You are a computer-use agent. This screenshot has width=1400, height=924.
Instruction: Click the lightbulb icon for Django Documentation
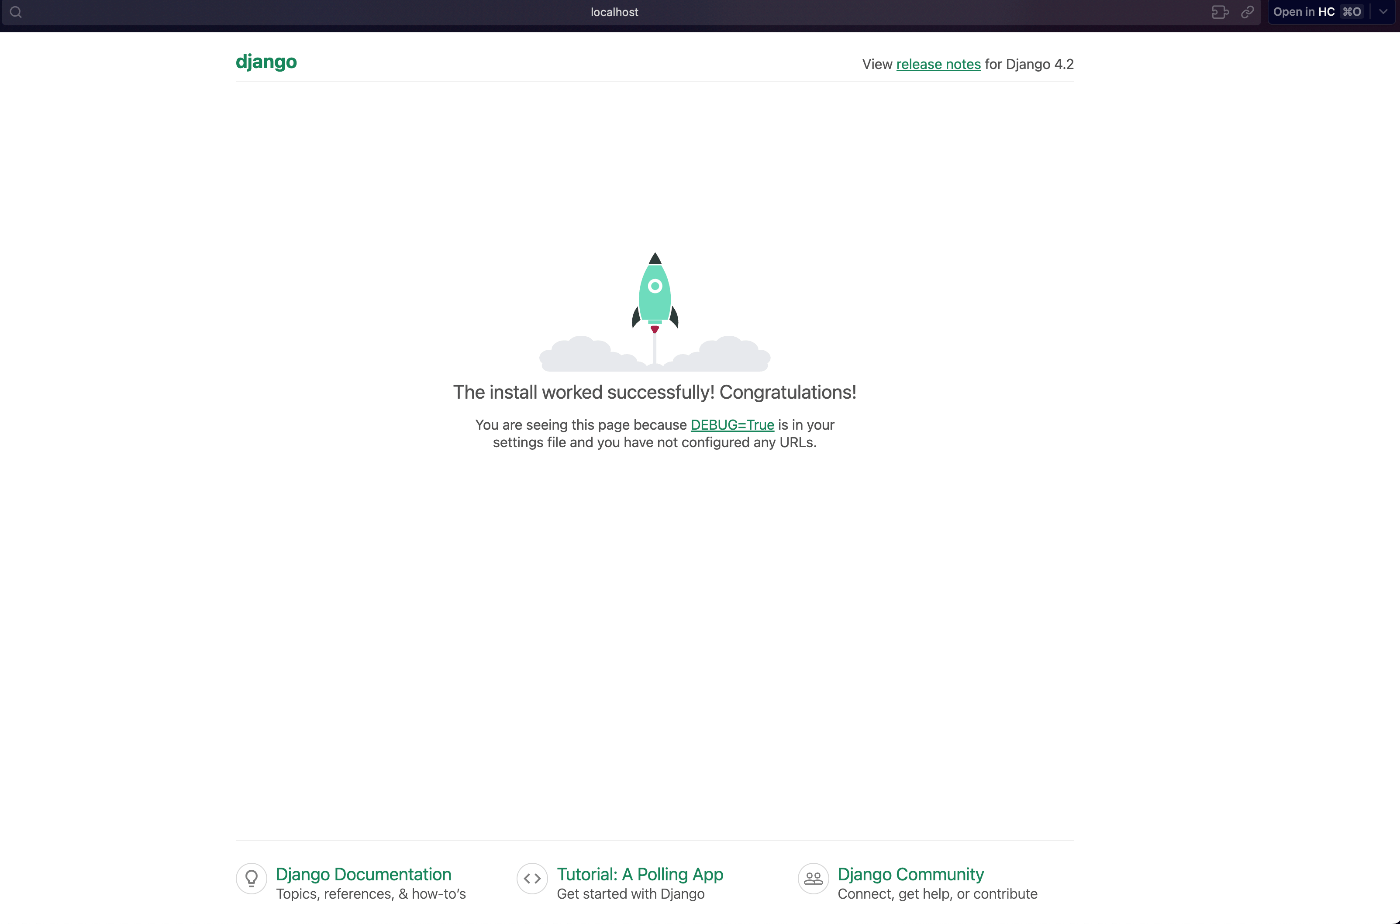tap(251, 878)
